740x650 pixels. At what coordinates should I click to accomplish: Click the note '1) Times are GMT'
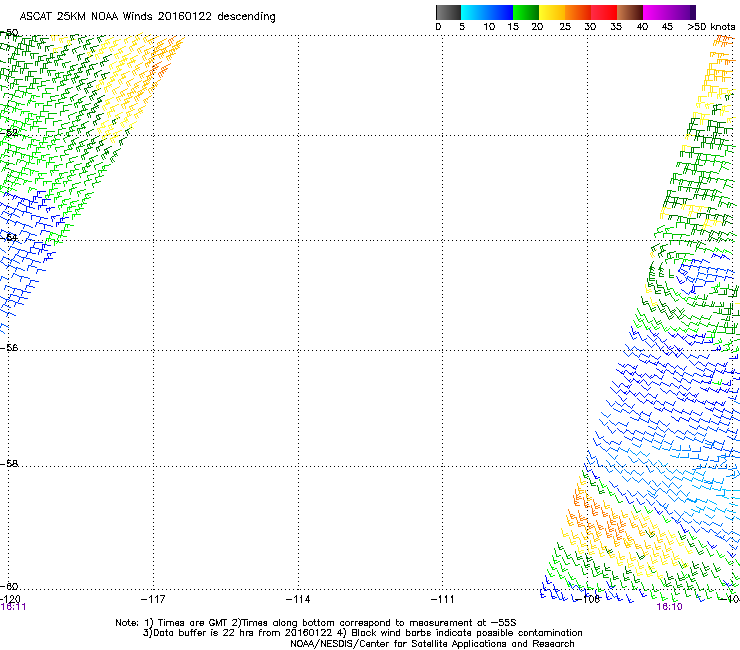click(186, 623)
